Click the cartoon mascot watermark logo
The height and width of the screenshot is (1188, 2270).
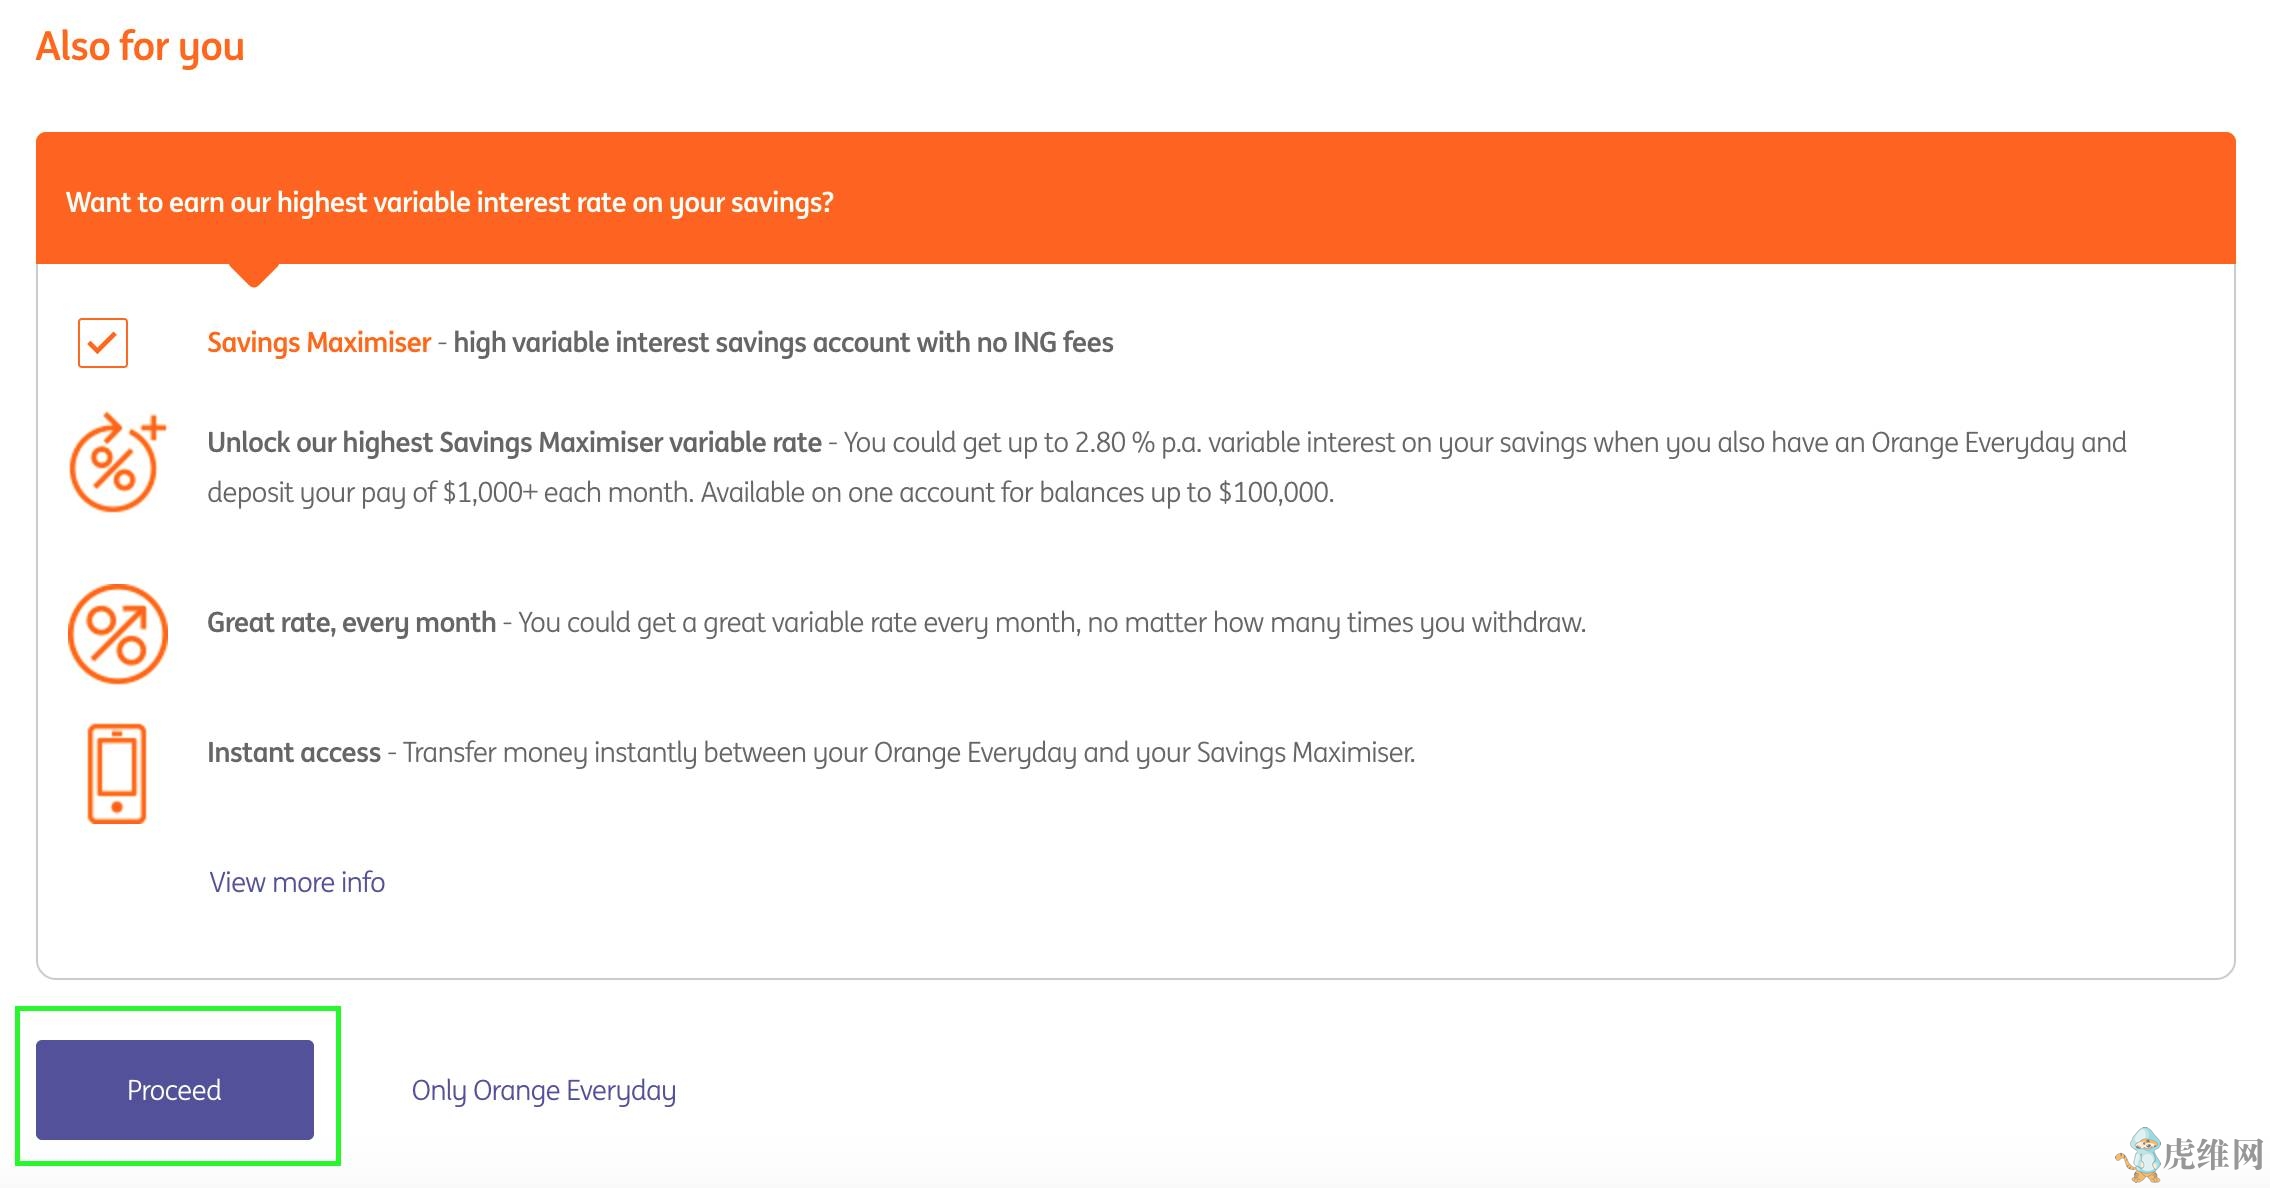(2139, 1155)
